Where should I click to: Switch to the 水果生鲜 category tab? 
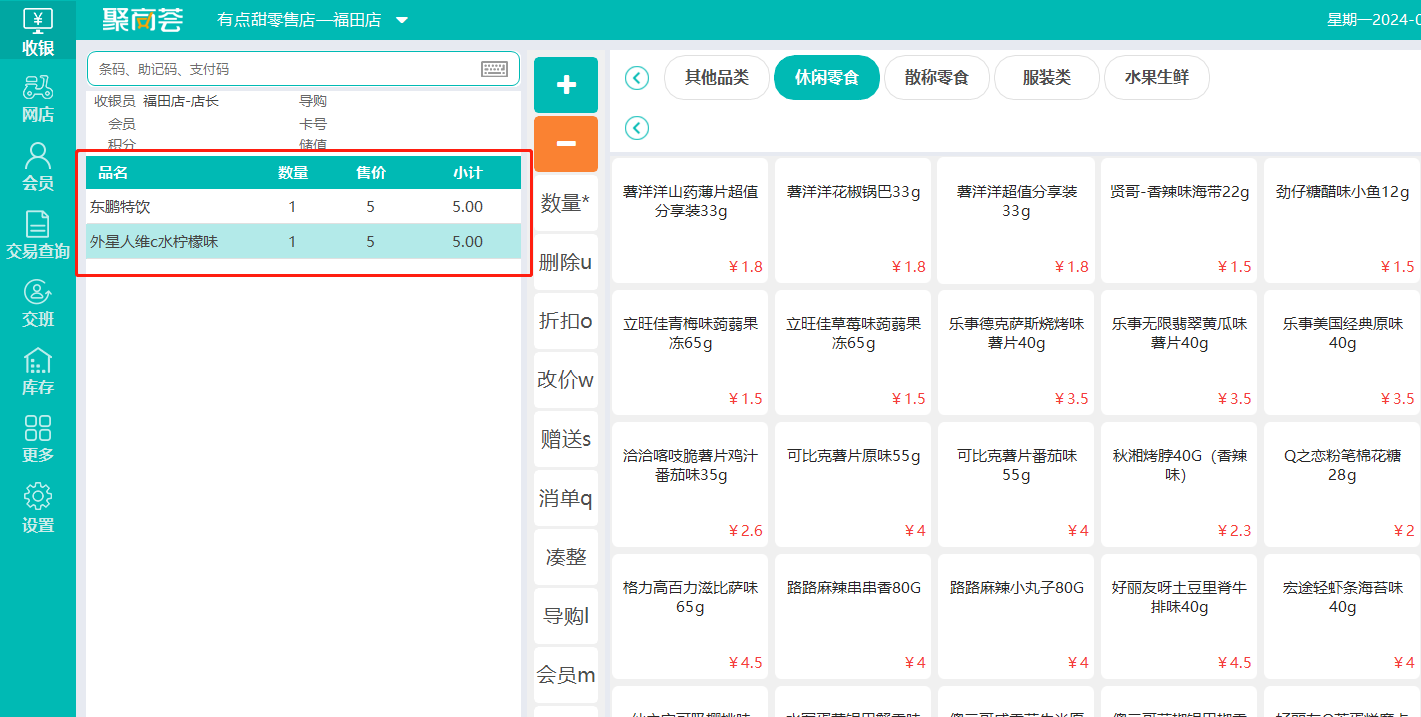coord(1157,78)
